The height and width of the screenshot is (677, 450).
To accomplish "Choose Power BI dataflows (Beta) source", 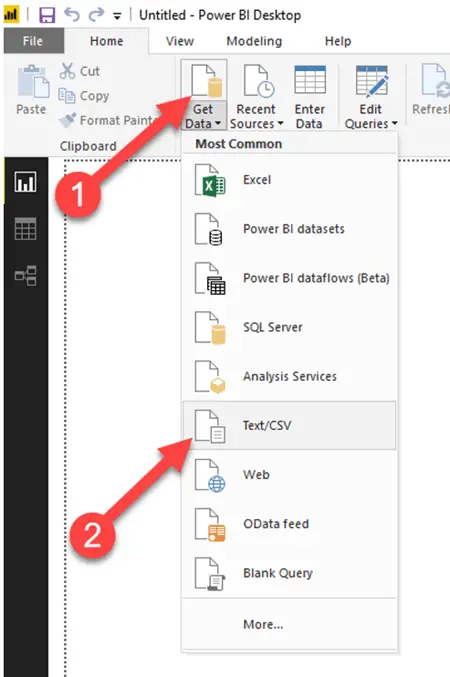I will tap(288, 278).
